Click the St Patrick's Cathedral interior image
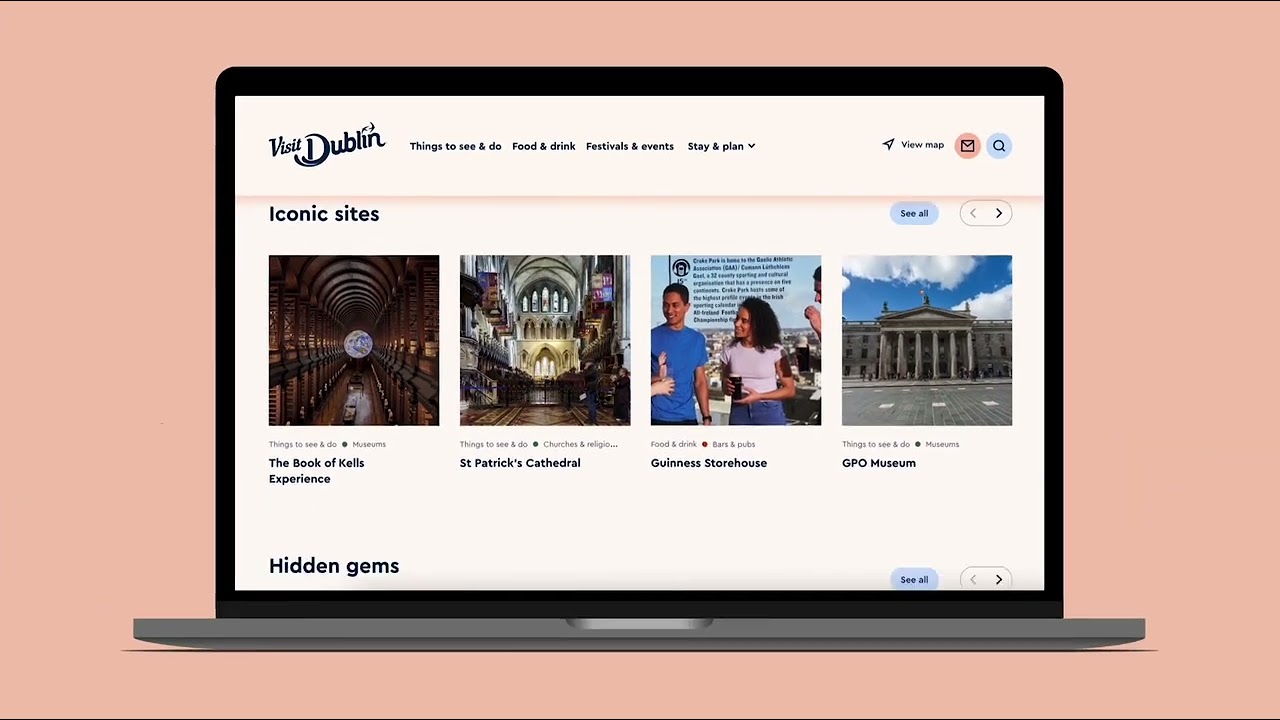 tap(545, 340)
